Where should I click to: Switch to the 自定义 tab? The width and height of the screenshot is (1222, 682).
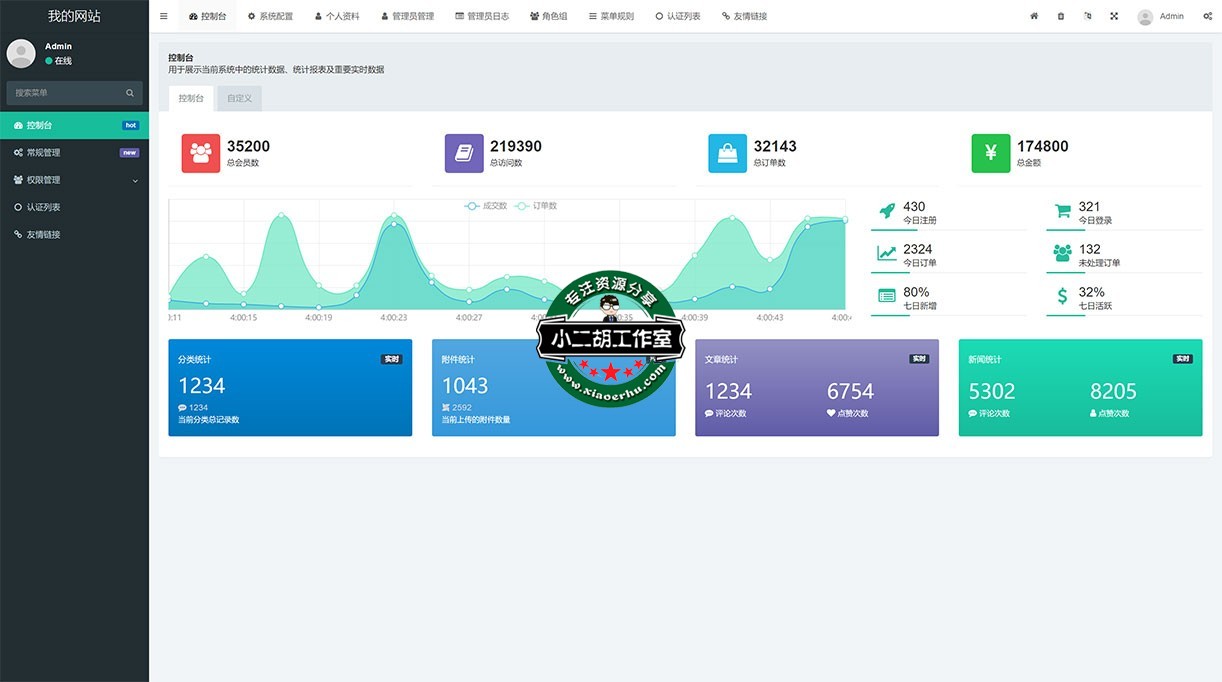pyautogui.click(x=239, y=98)
